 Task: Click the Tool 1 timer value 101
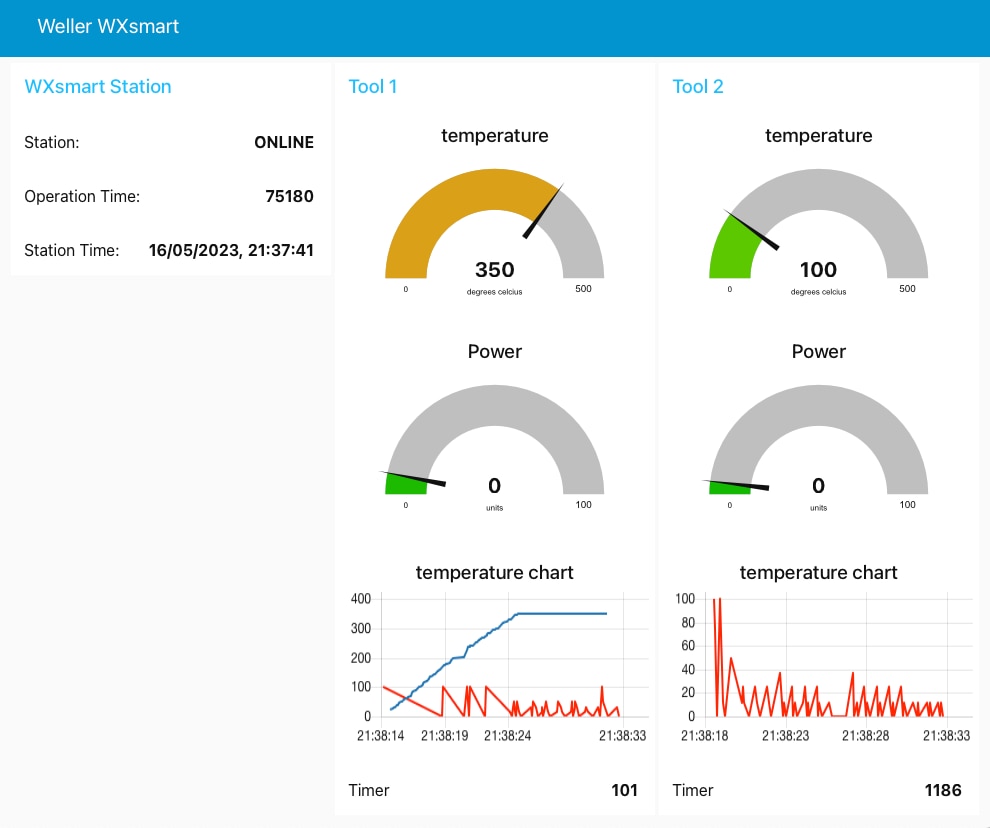tap(624, 790)
